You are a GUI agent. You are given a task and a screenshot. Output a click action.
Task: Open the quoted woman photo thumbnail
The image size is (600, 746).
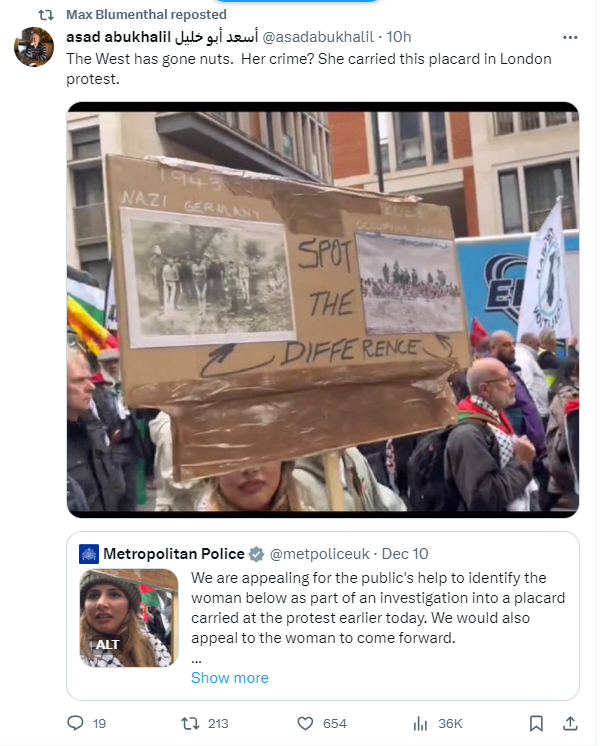coord(128,618)
